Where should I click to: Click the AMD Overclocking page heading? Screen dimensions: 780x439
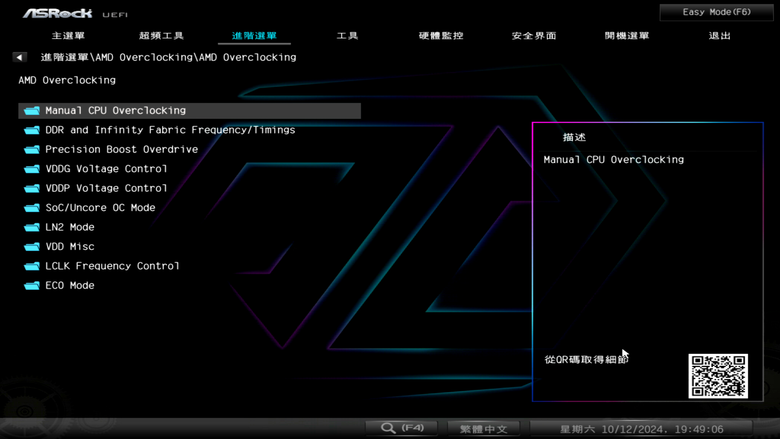(67, 80)
